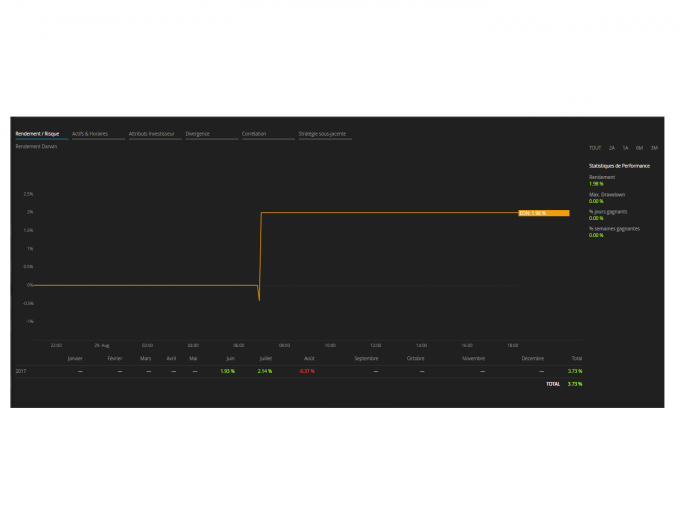Set chart range to 1A
Viewport: 680px width, 525px height.
[x=625, y=148]
